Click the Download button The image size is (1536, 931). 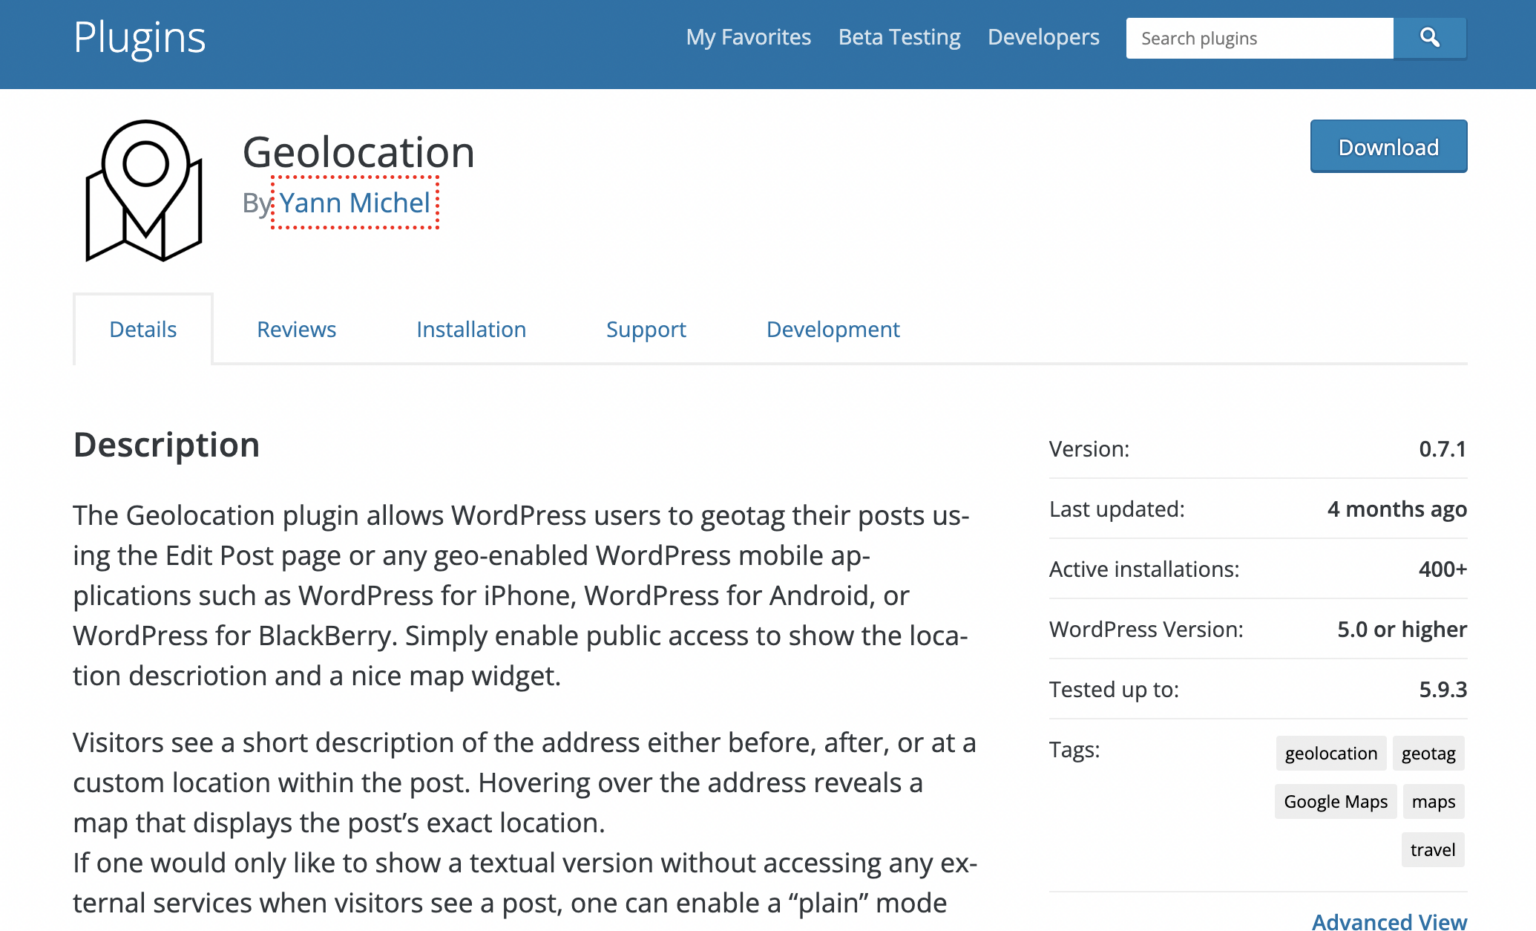click(x=1388, y=146)
